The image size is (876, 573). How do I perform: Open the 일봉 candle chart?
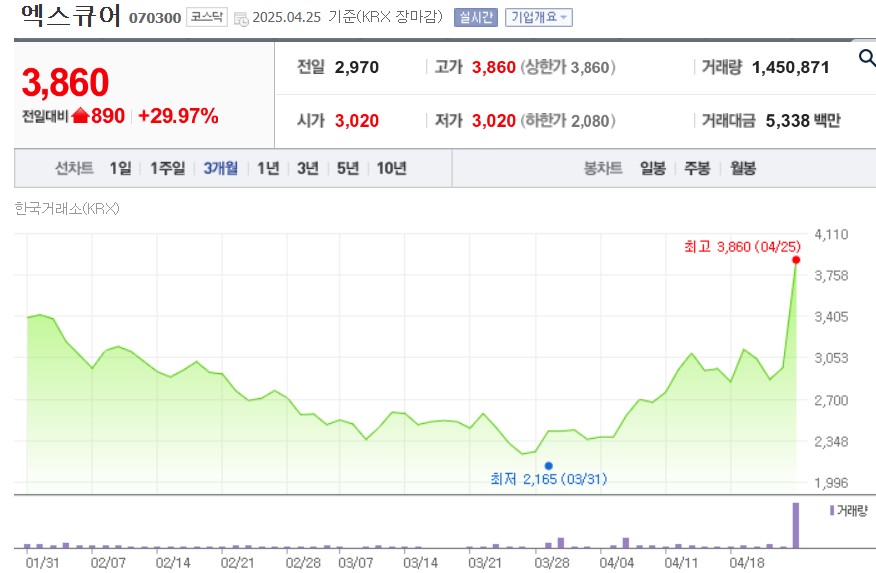click(x=653, y=168)
